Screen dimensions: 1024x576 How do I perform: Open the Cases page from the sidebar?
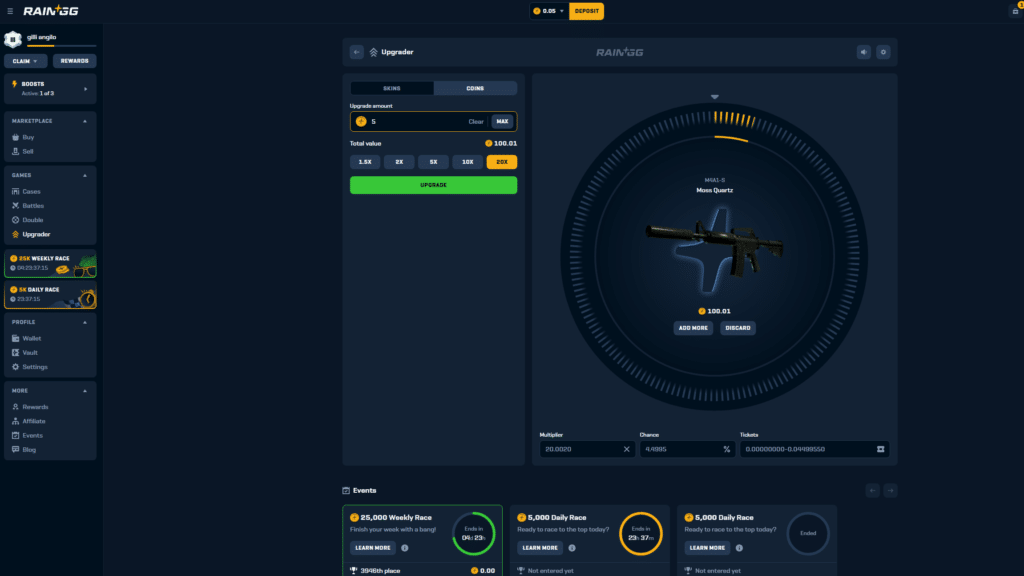[x=35, y=190]
